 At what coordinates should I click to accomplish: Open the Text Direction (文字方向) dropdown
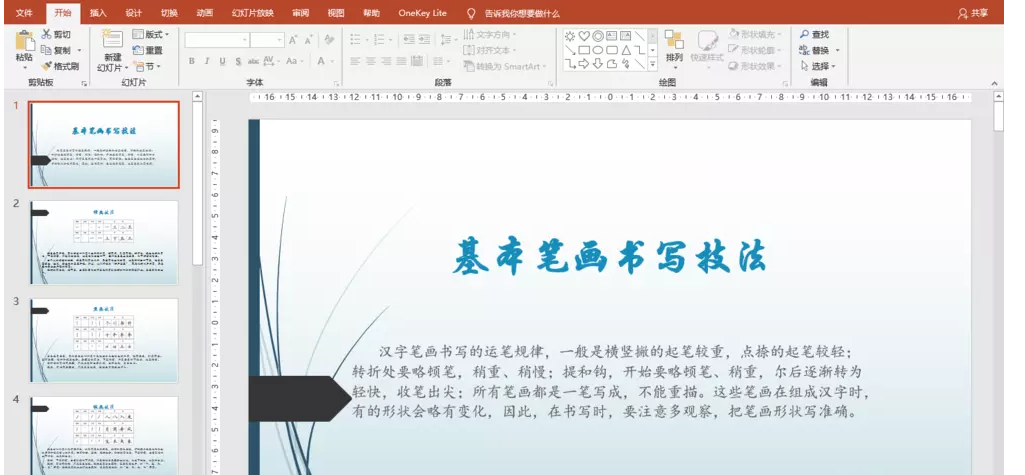(x=490, y=34)
